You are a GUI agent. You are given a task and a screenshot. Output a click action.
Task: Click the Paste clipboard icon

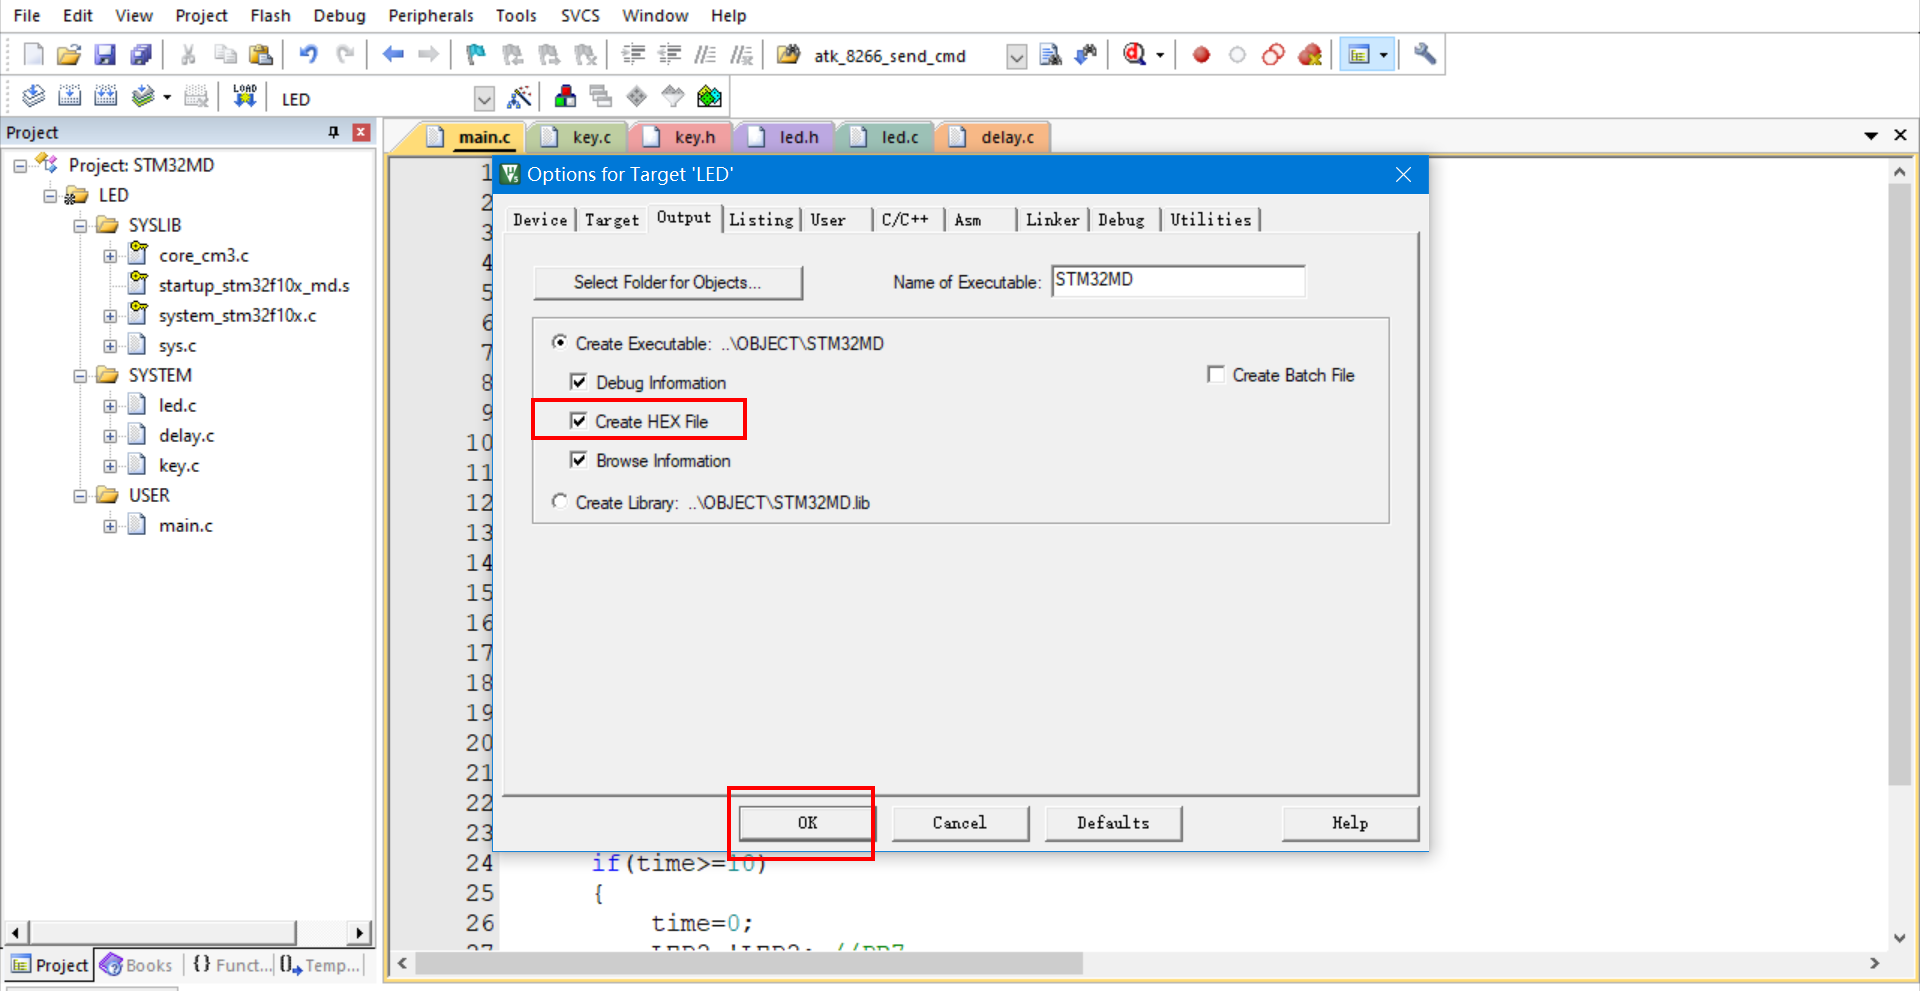tap(261, 55)
